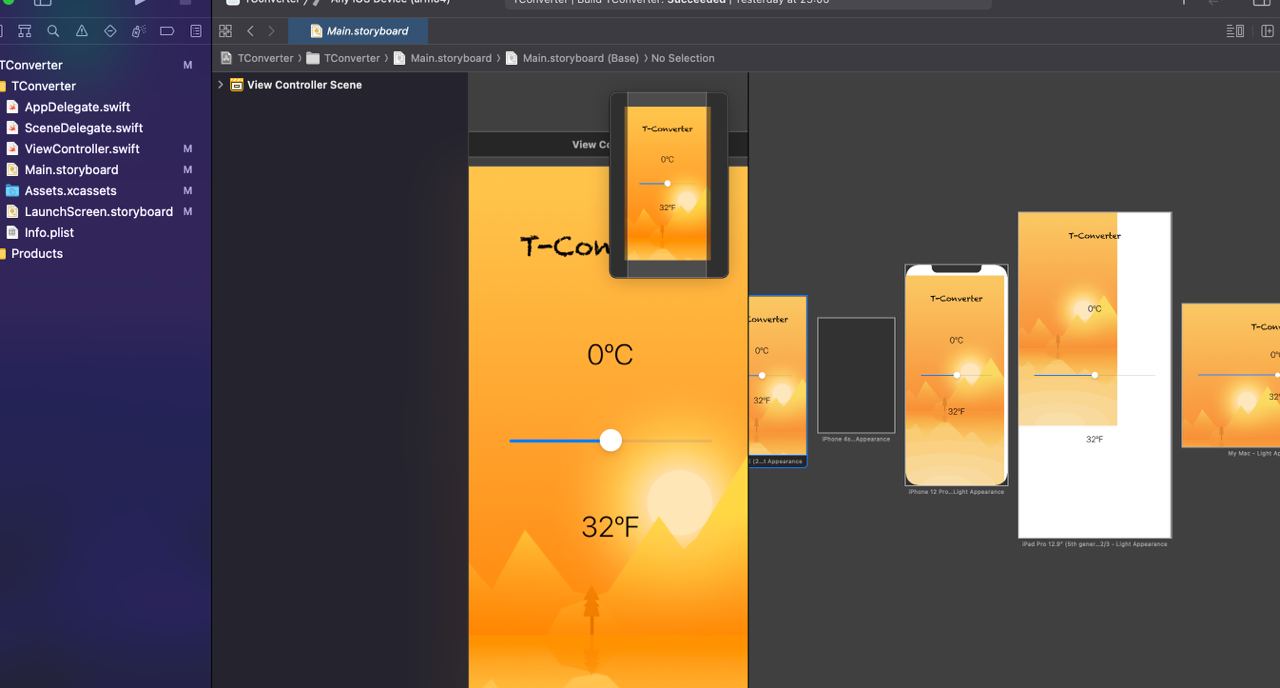This screenshot has width=1280, height=688.
Task: Select View Controller Scene in outline
Action: (x=304, y=85)
